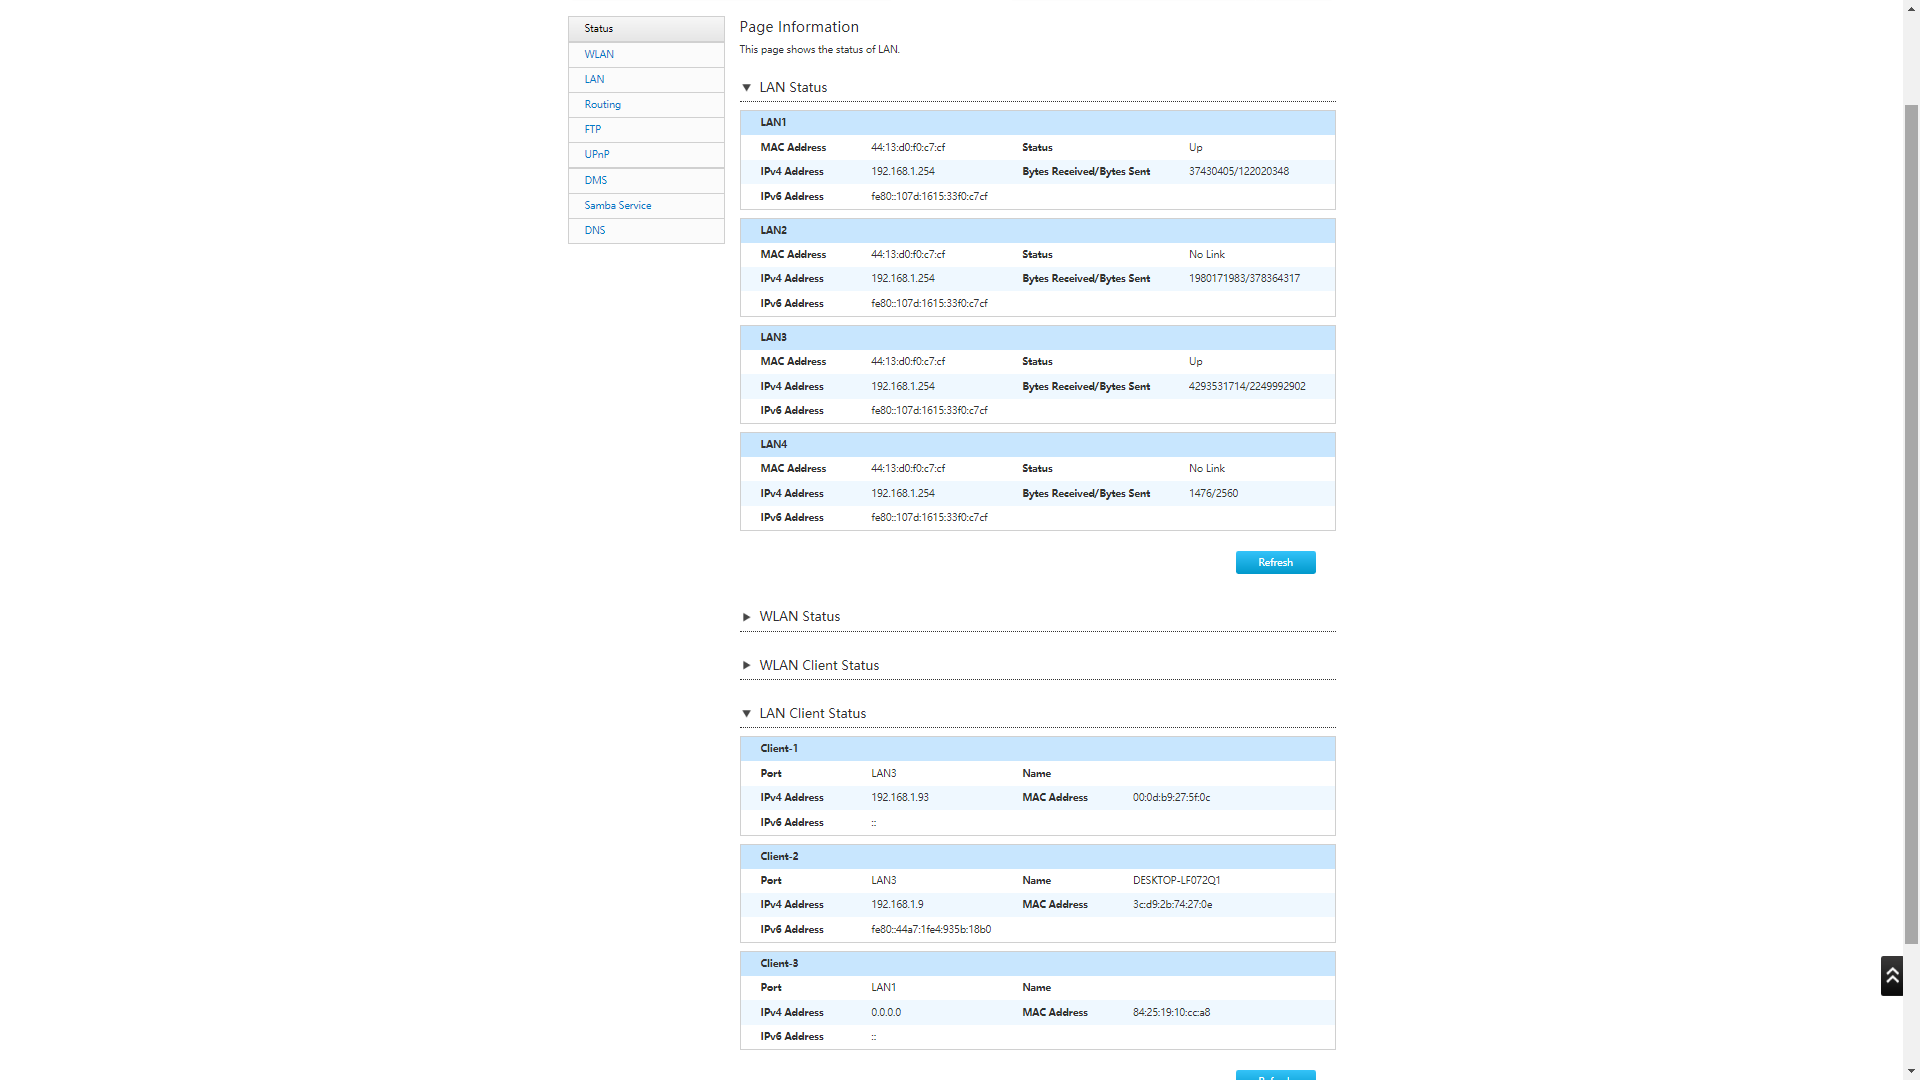Go to the Routing sidebar page

tap(602, 105)
